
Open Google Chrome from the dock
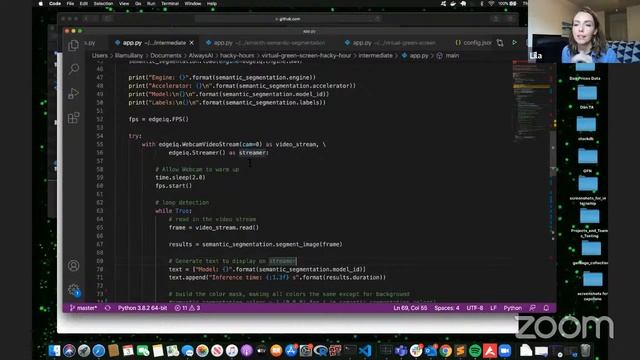point(445,351)
